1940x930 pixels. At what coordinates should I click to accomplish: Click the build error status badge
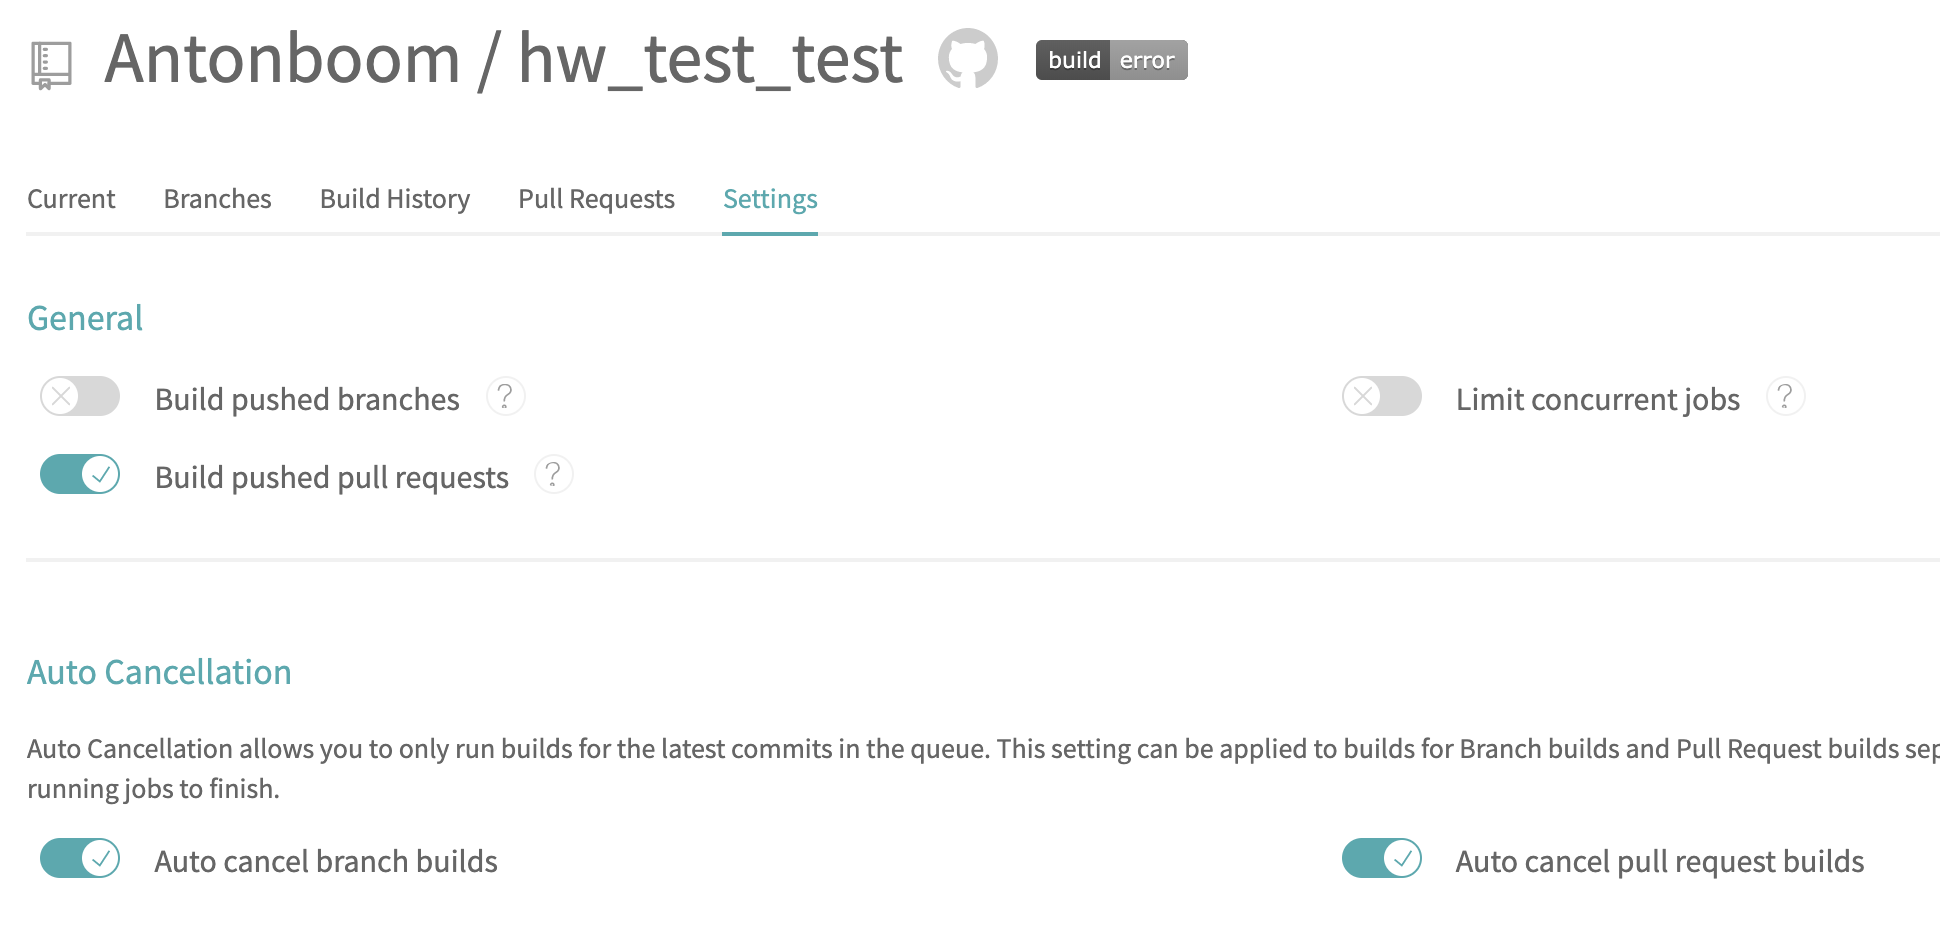pyautogui.click(x=1111, y=60)
